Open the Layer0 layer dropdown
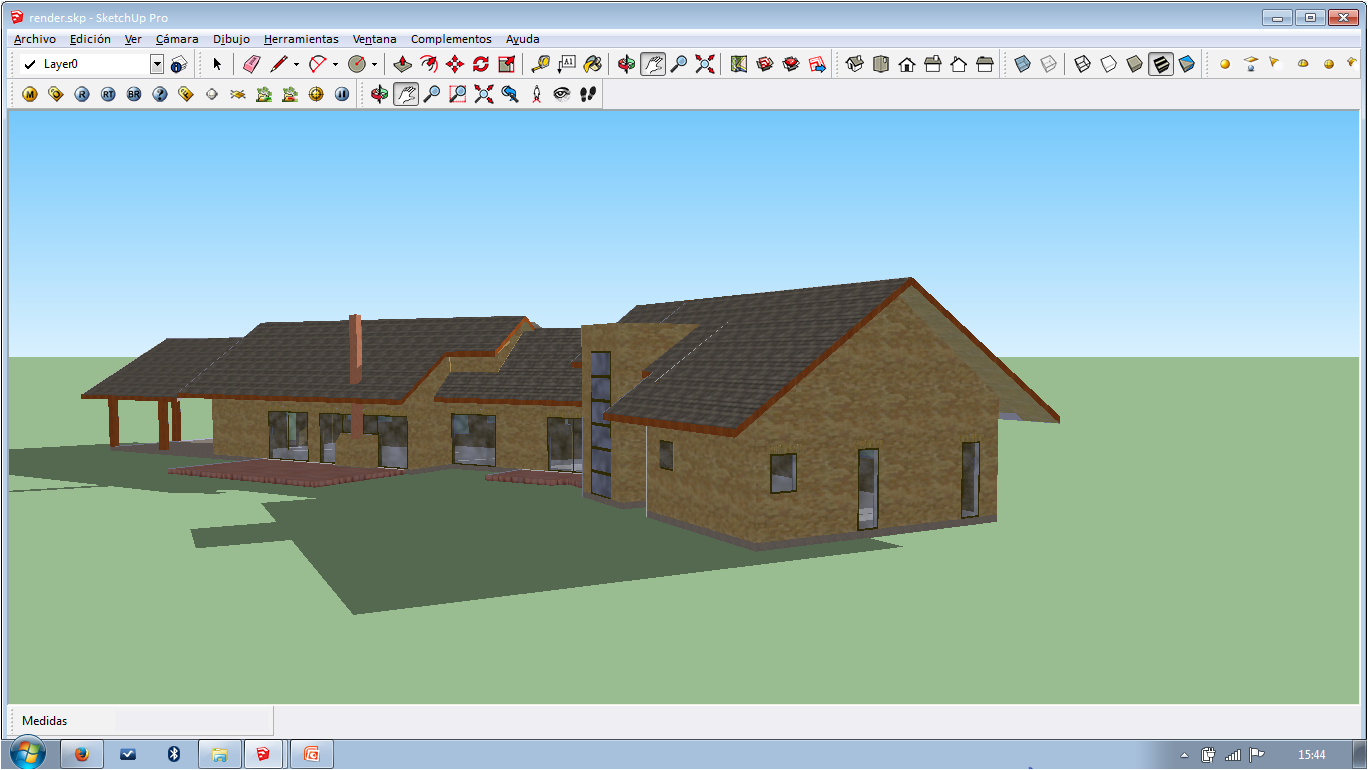 (x=157, y=64)
